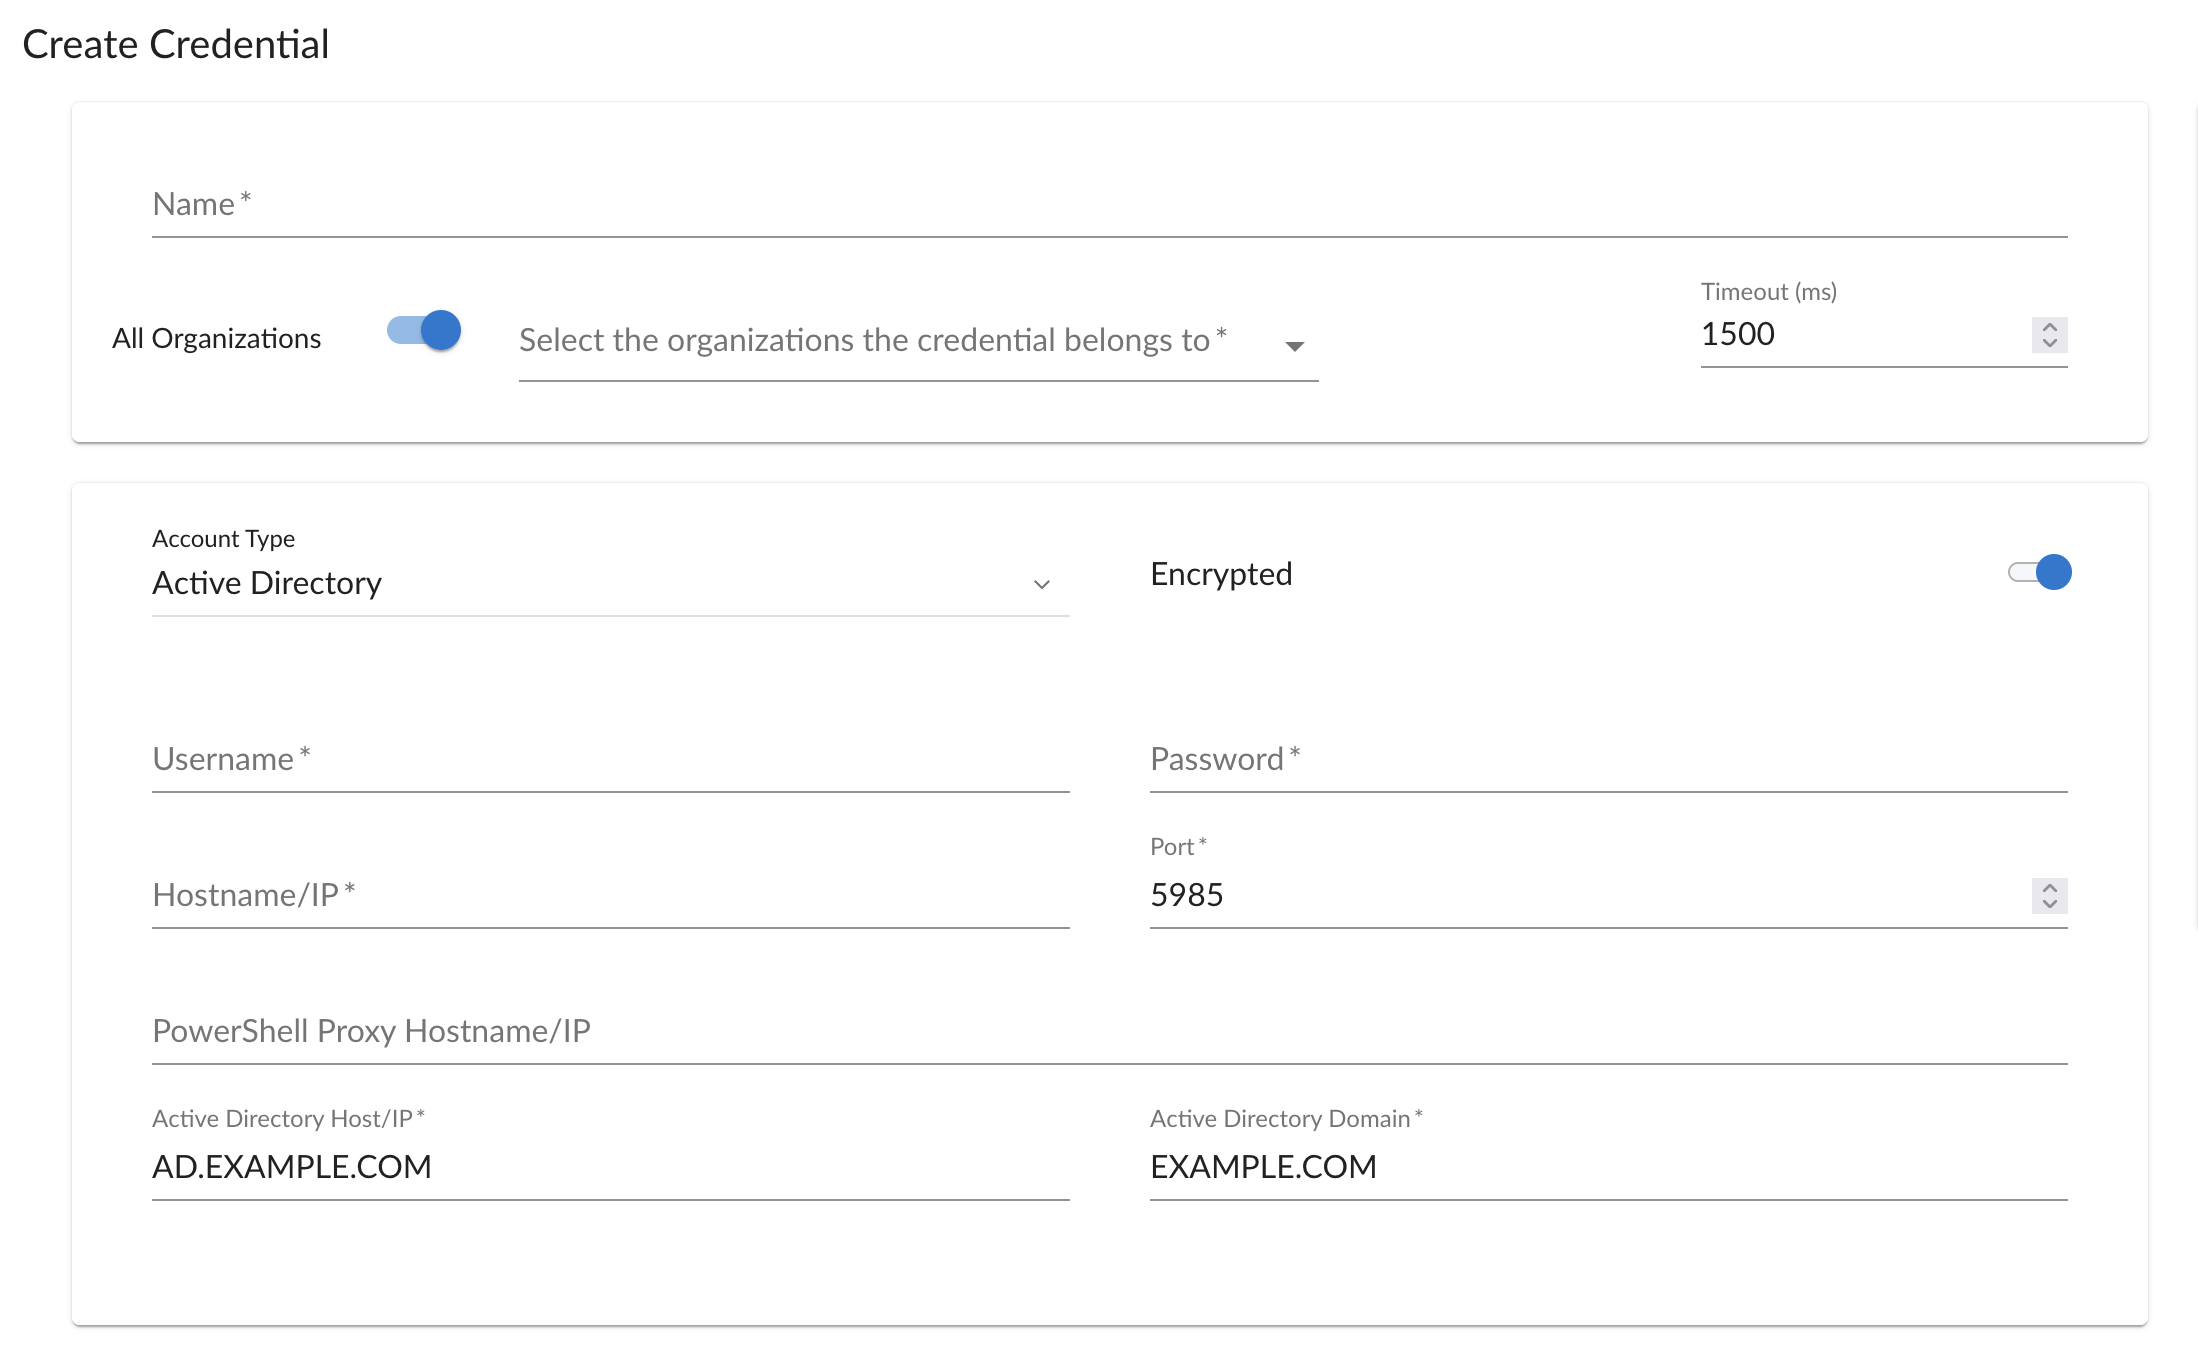
Task: Click the organizations dropdown triangle arrow
Action: pos(1294,346)
